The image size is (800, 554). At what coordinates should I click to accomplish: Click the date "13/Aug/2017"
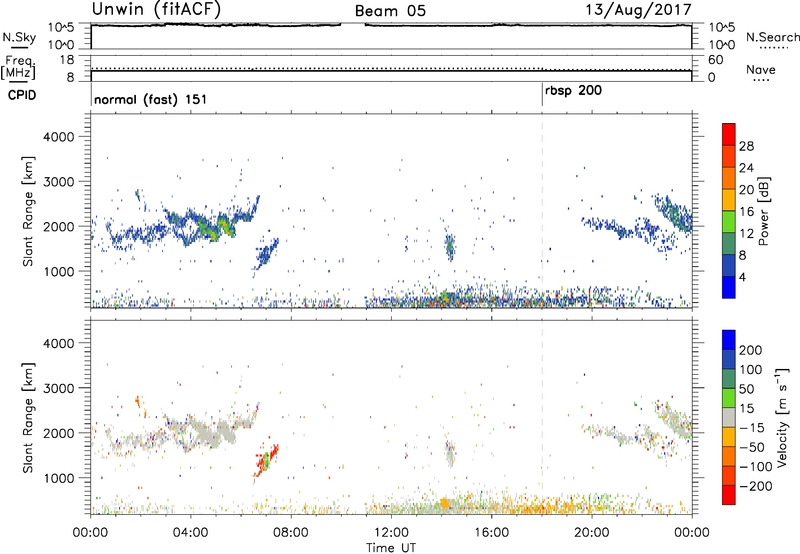(638, 10)
